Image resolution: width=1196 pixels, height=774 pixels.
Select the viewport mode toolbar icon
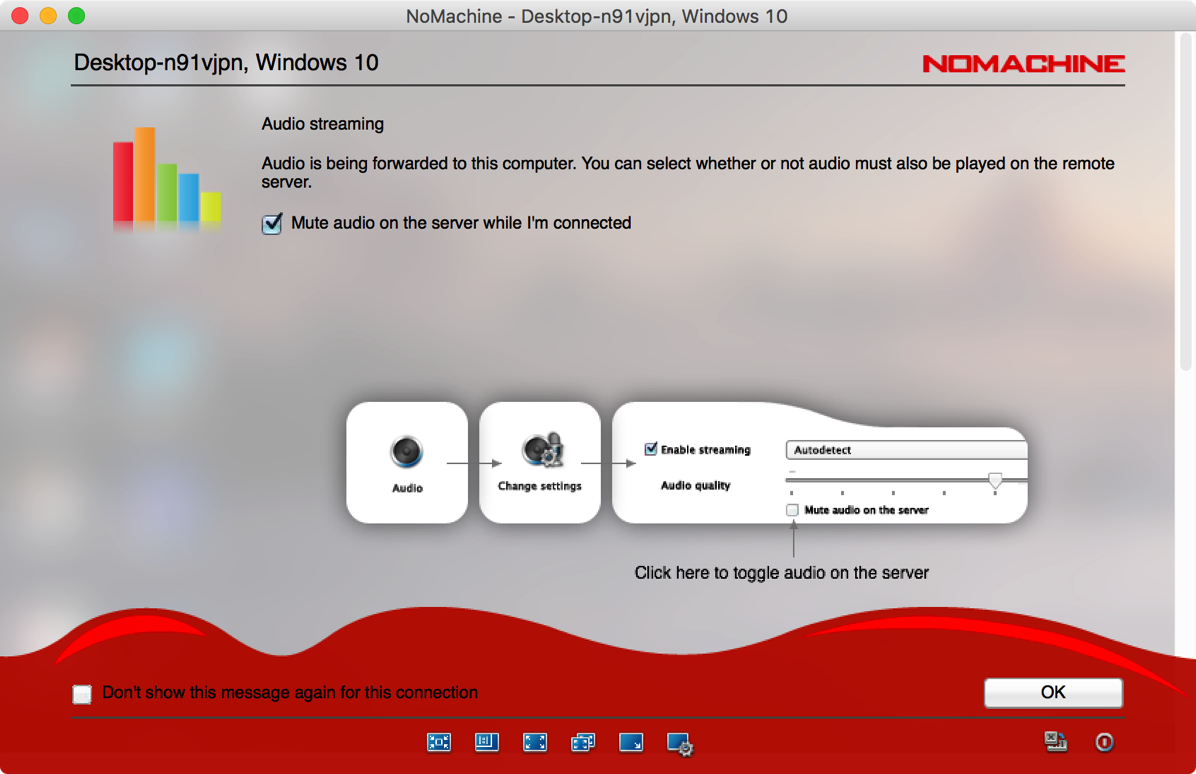point(487,742)
